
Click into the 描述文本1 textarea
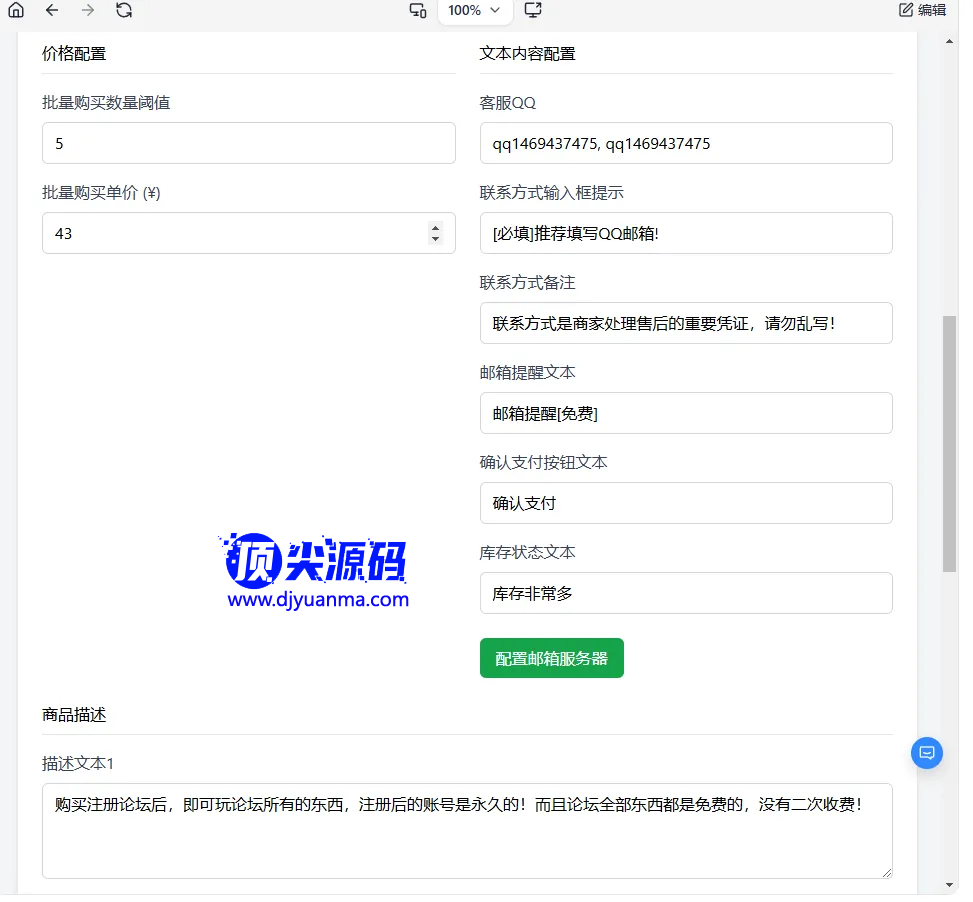pos(466,830)
